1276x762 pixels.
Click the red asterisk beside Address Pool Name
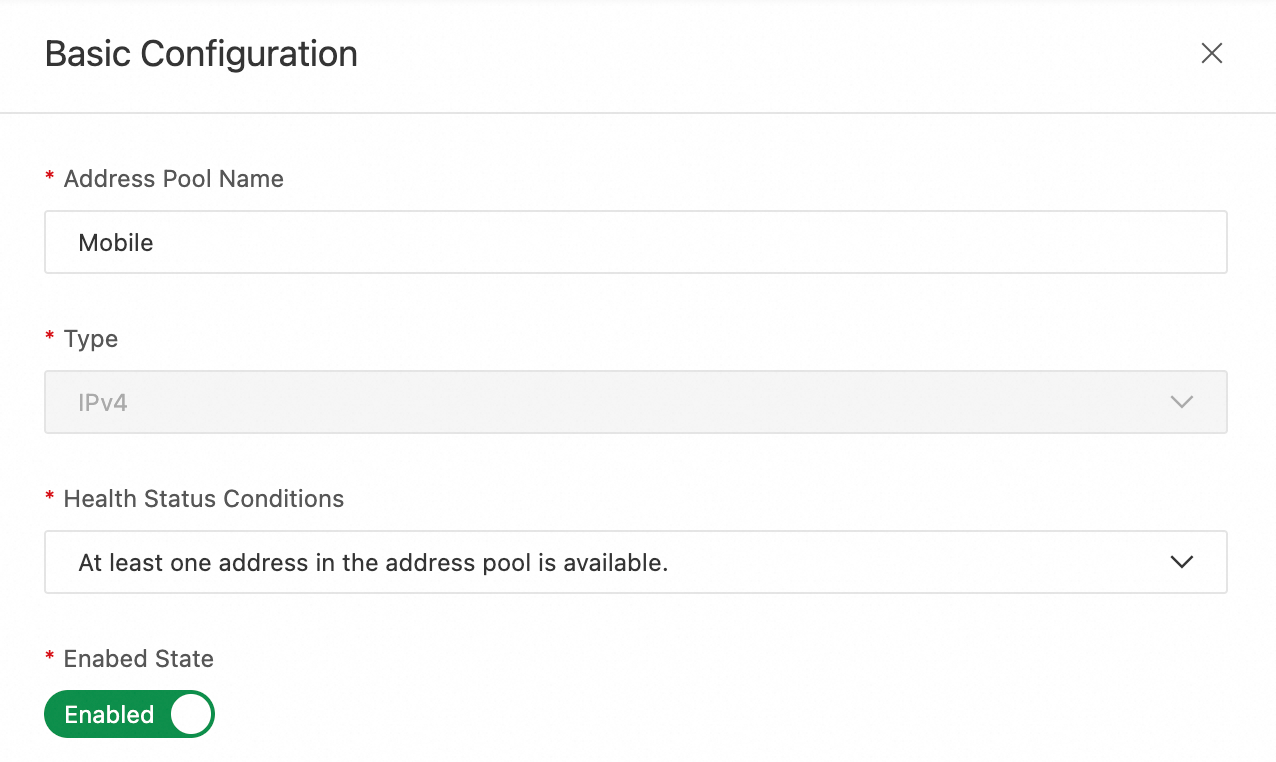(x=50, y=178)
